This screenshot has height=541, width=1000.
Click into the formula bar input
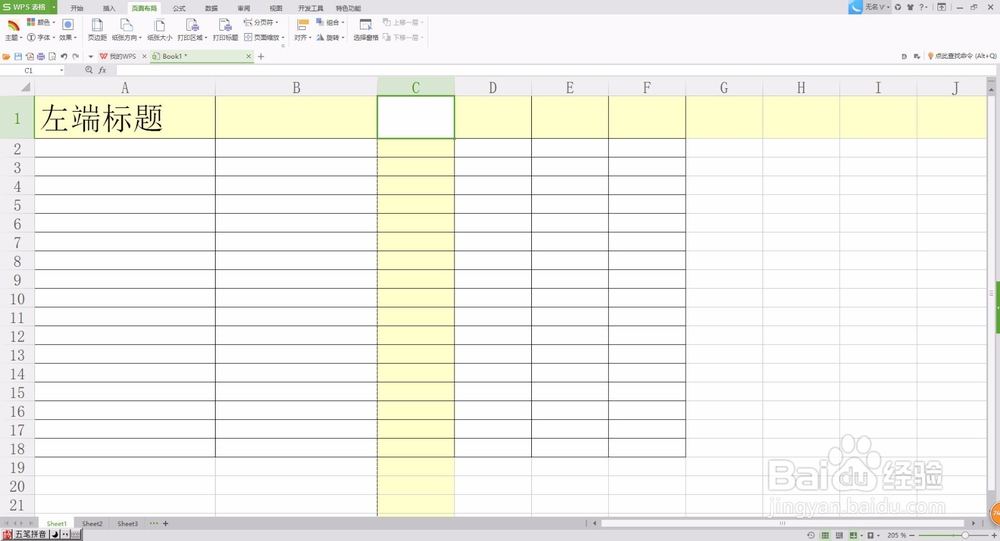(x=555, y=70)
